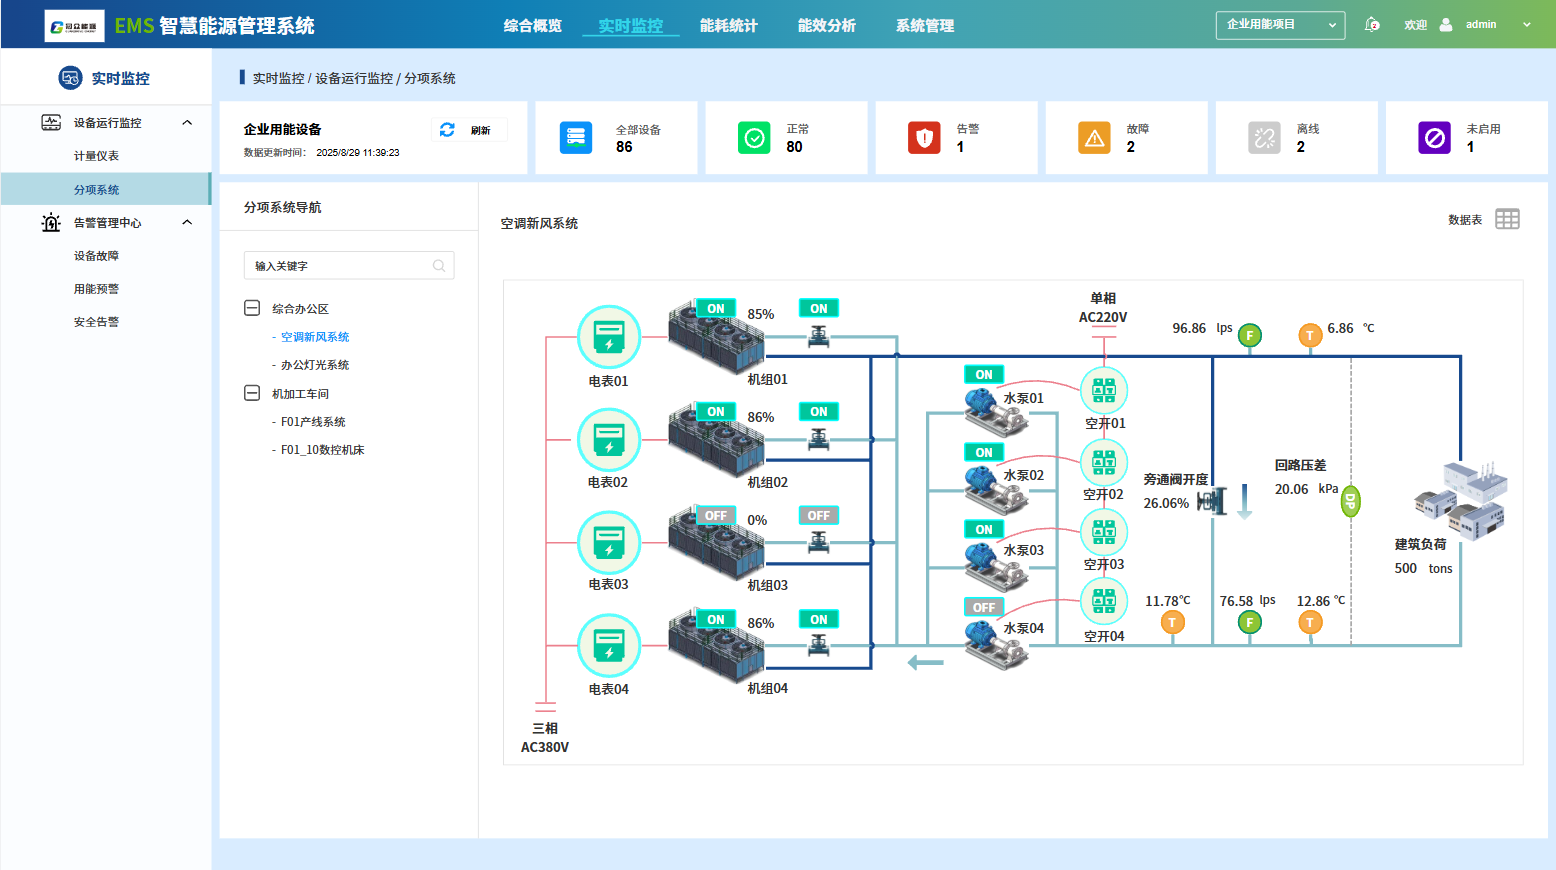
Task: Open the notification bell icon
Action: click(x=1372, y=25)
